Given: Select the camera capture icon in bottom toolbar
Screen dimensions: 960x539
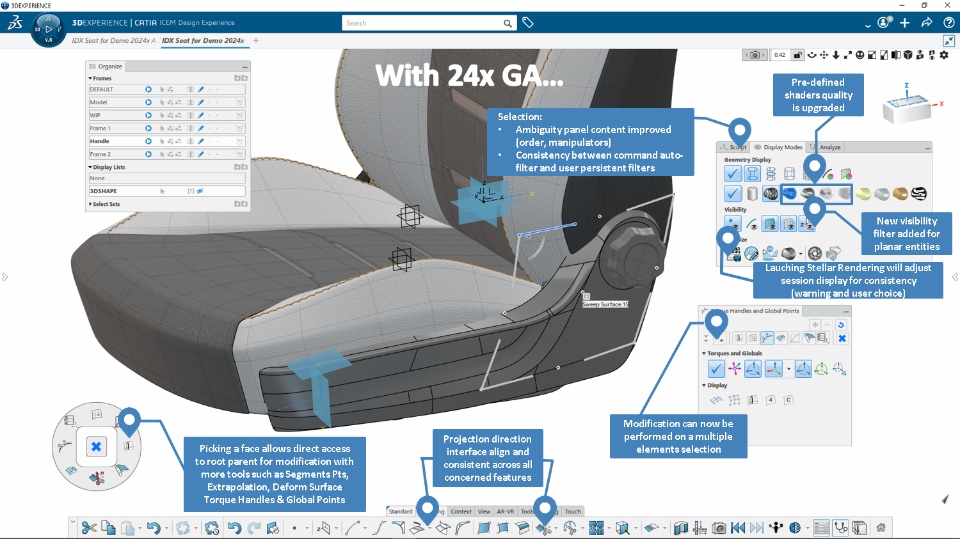Looking at the screenshot, I should 719,527.
